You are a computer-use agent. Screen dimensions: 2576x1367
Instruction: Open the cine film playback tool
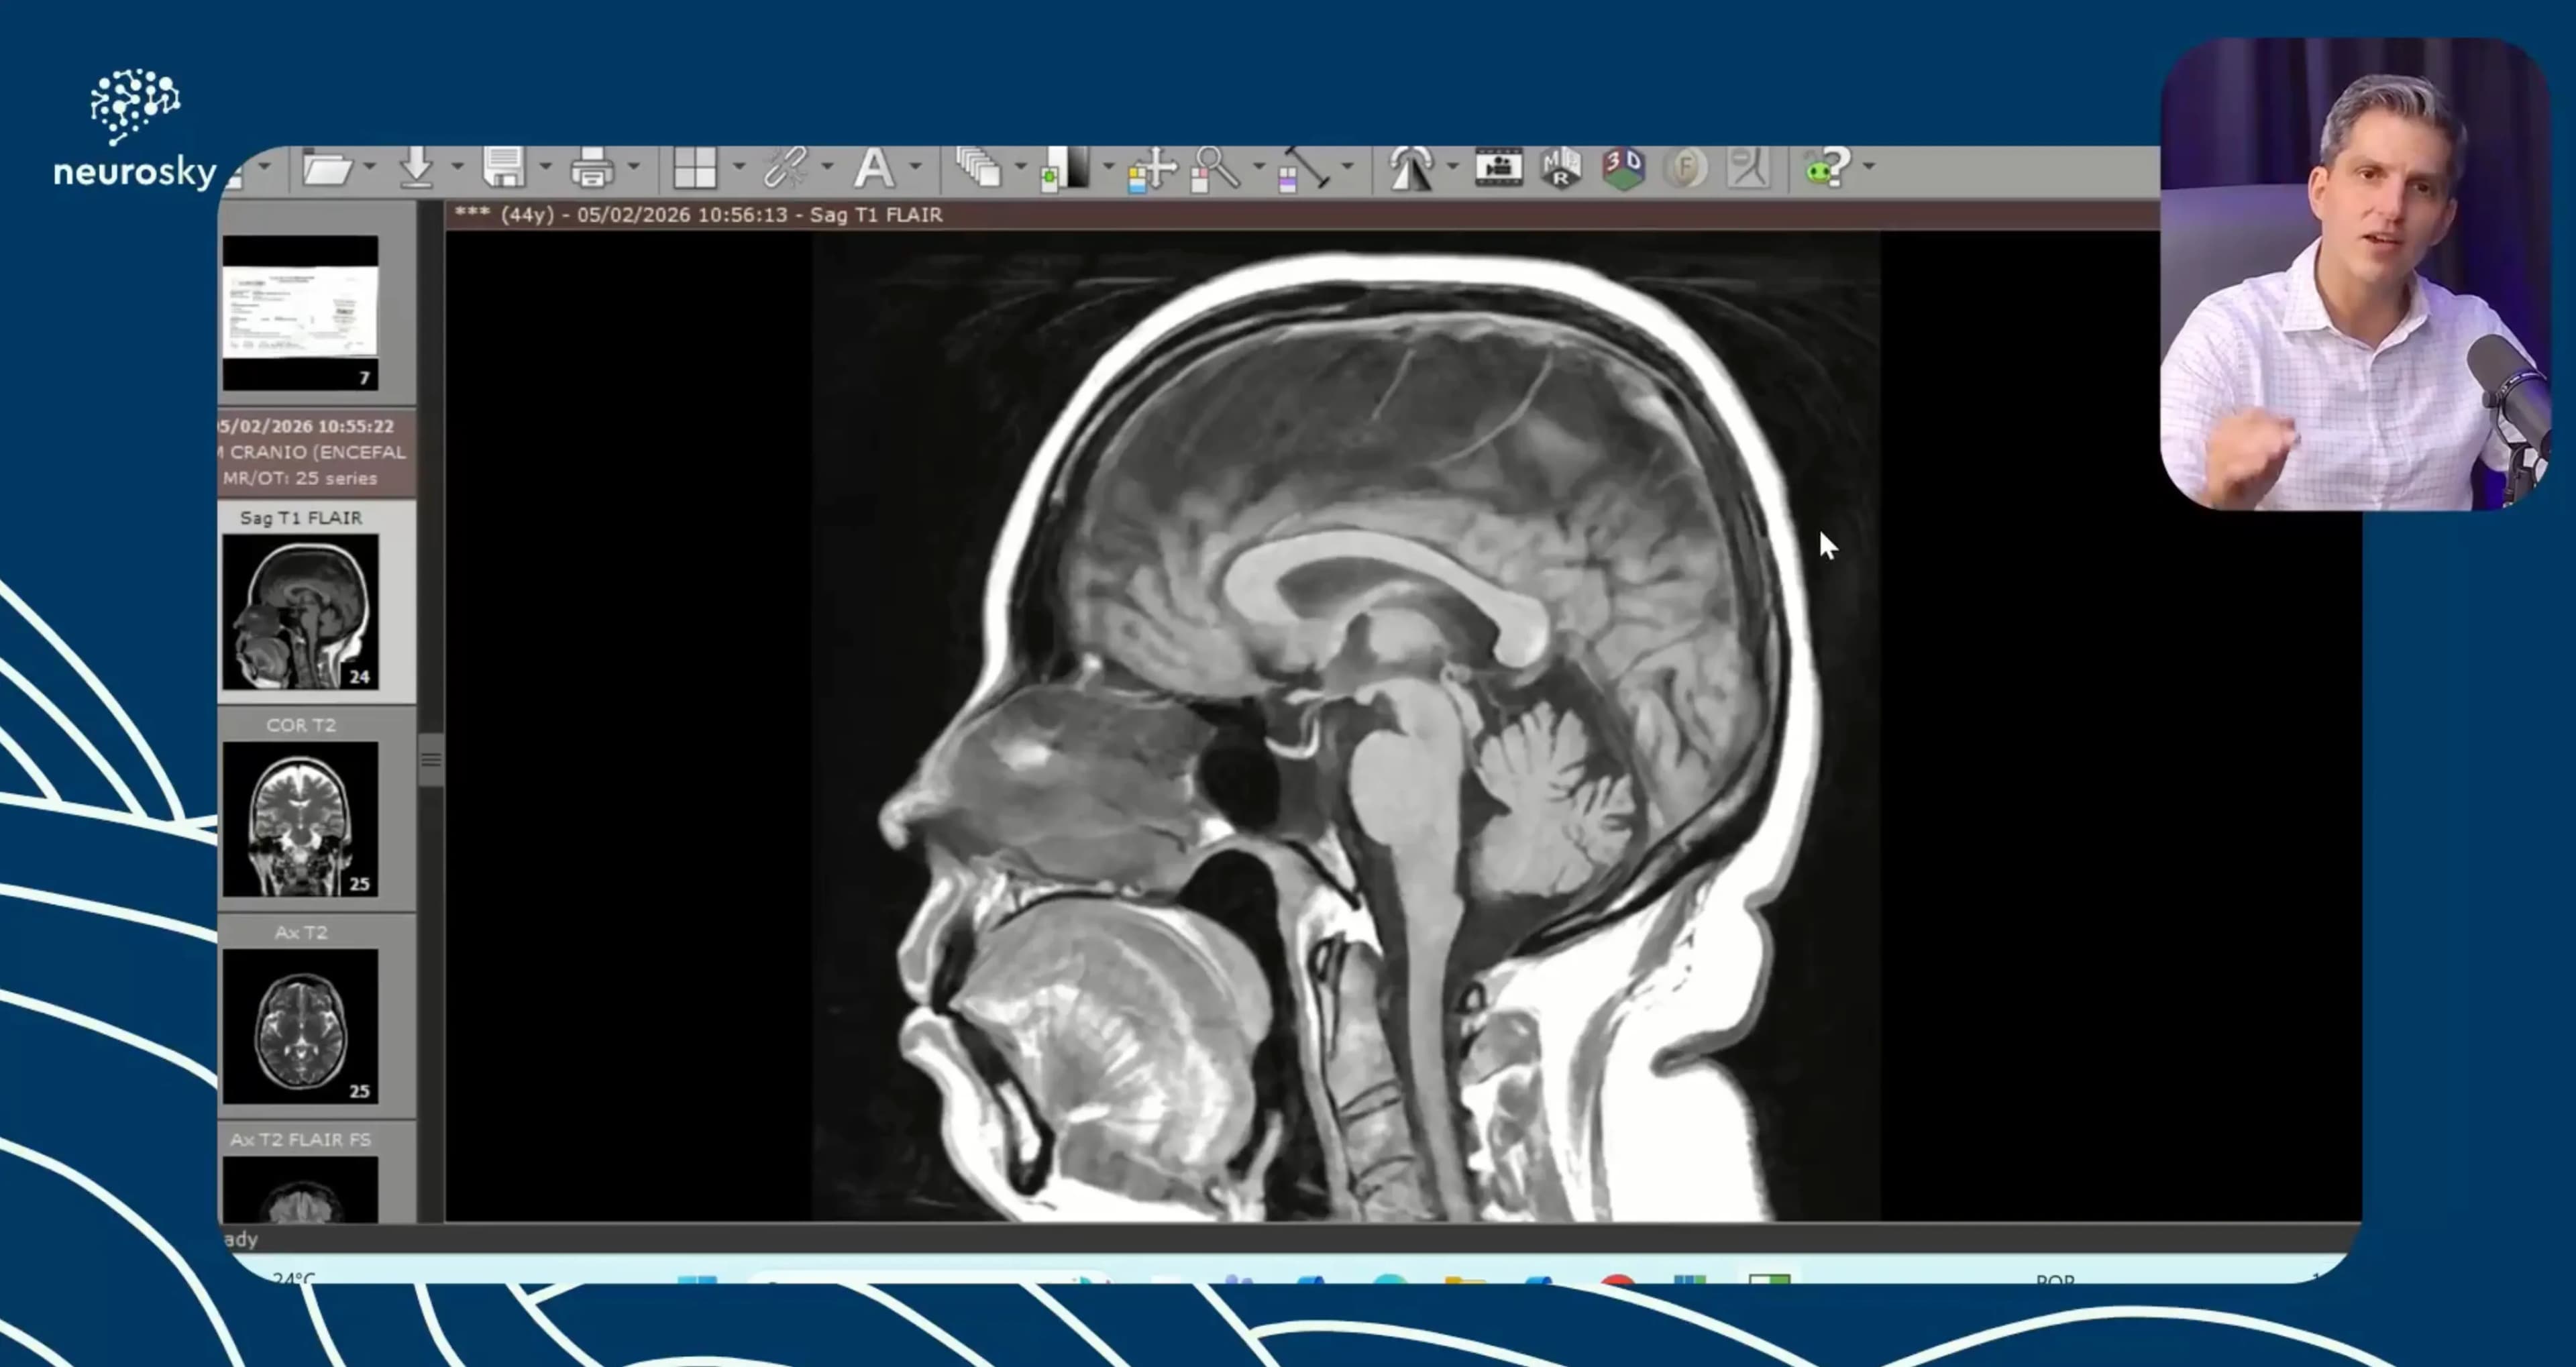(1498, 167)
